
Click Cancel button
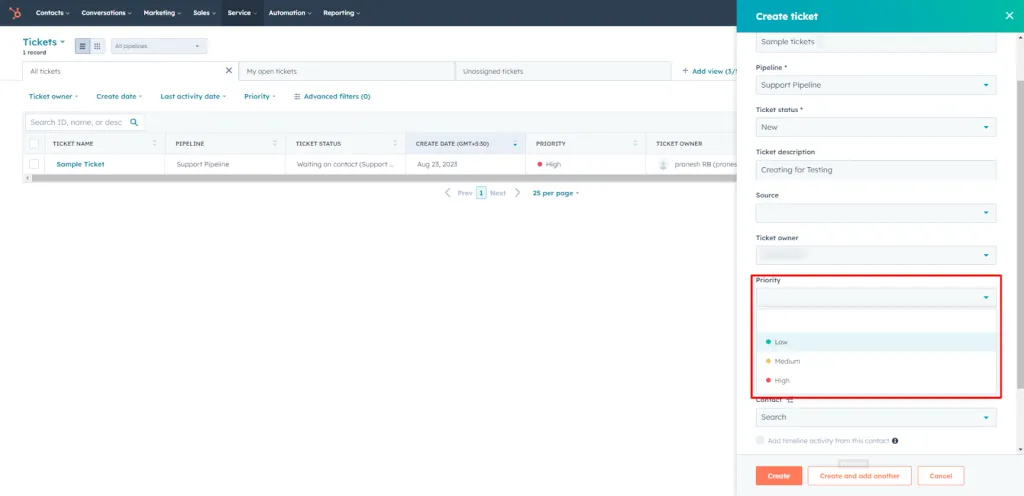point(940,476)
